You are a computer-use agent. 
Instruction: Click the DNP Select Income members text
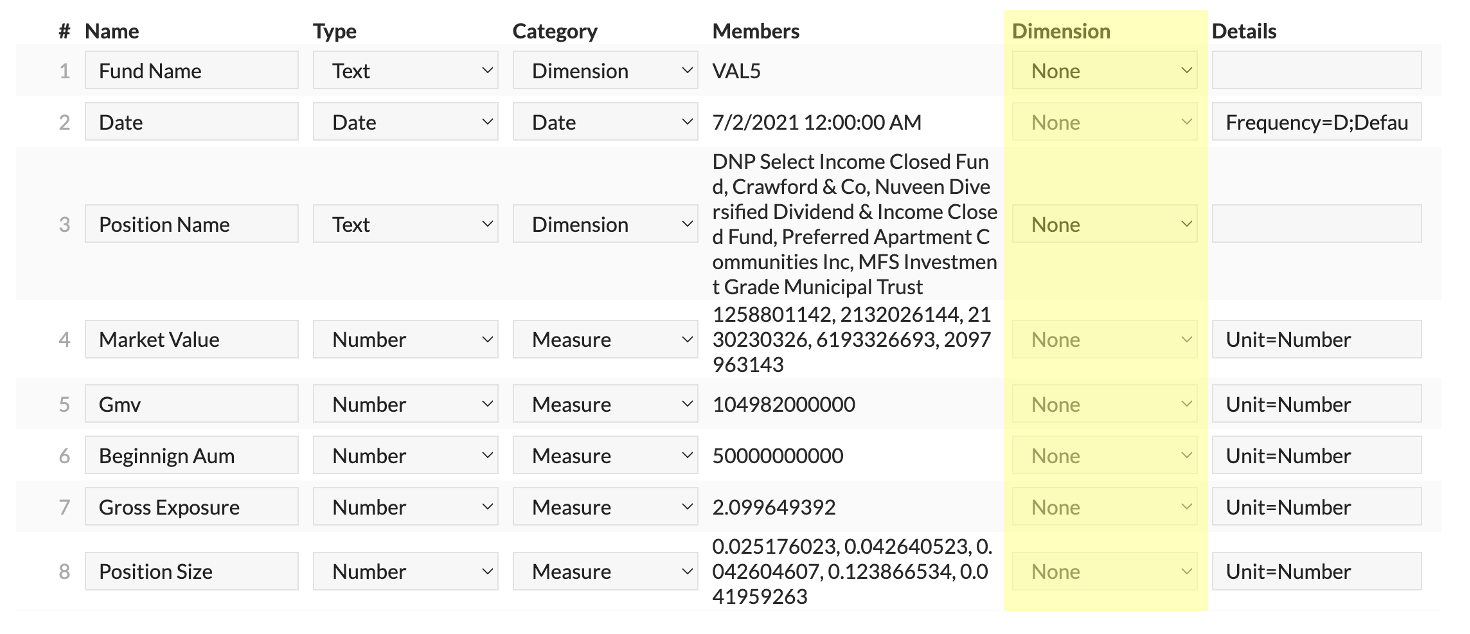[x=855, y=224]
